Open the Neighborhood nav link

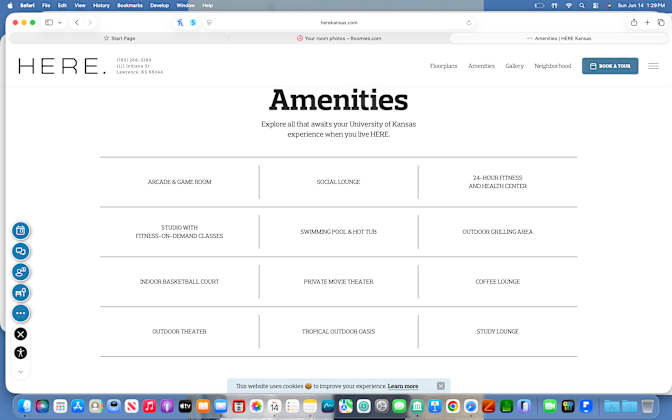553,66
